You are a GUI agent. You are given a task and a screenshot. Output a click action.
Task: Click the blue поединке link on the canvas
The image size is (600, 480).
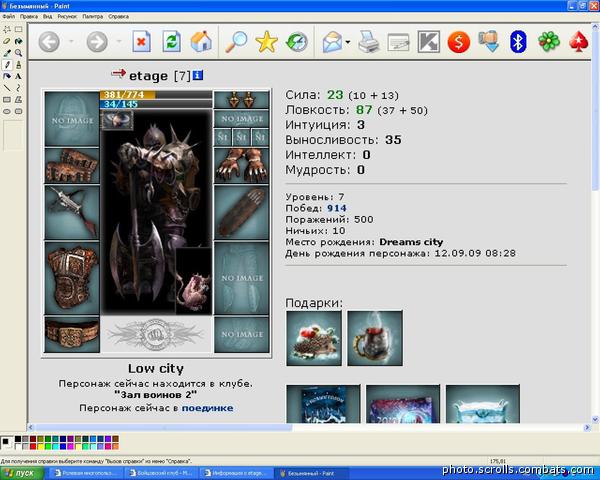point(207,408)
